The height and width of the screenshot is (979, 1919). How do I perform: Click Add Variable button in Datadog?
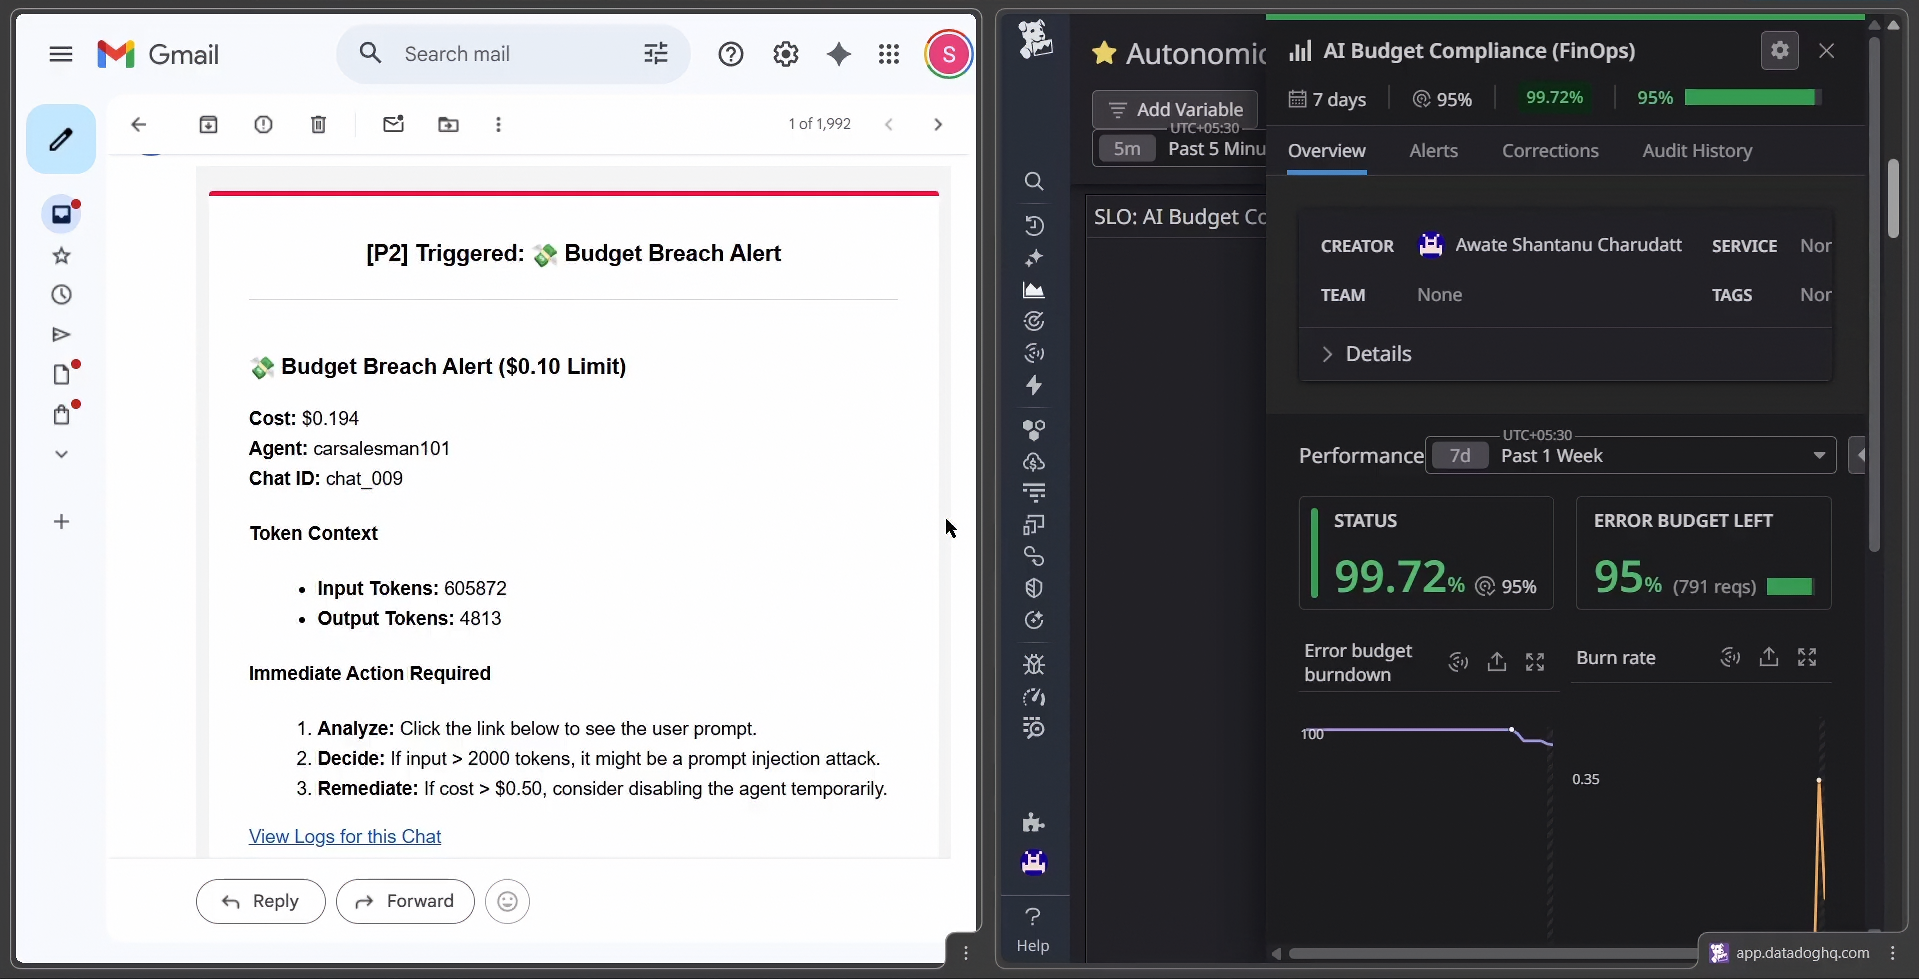pyautogui.click(x=1175, y=109)
